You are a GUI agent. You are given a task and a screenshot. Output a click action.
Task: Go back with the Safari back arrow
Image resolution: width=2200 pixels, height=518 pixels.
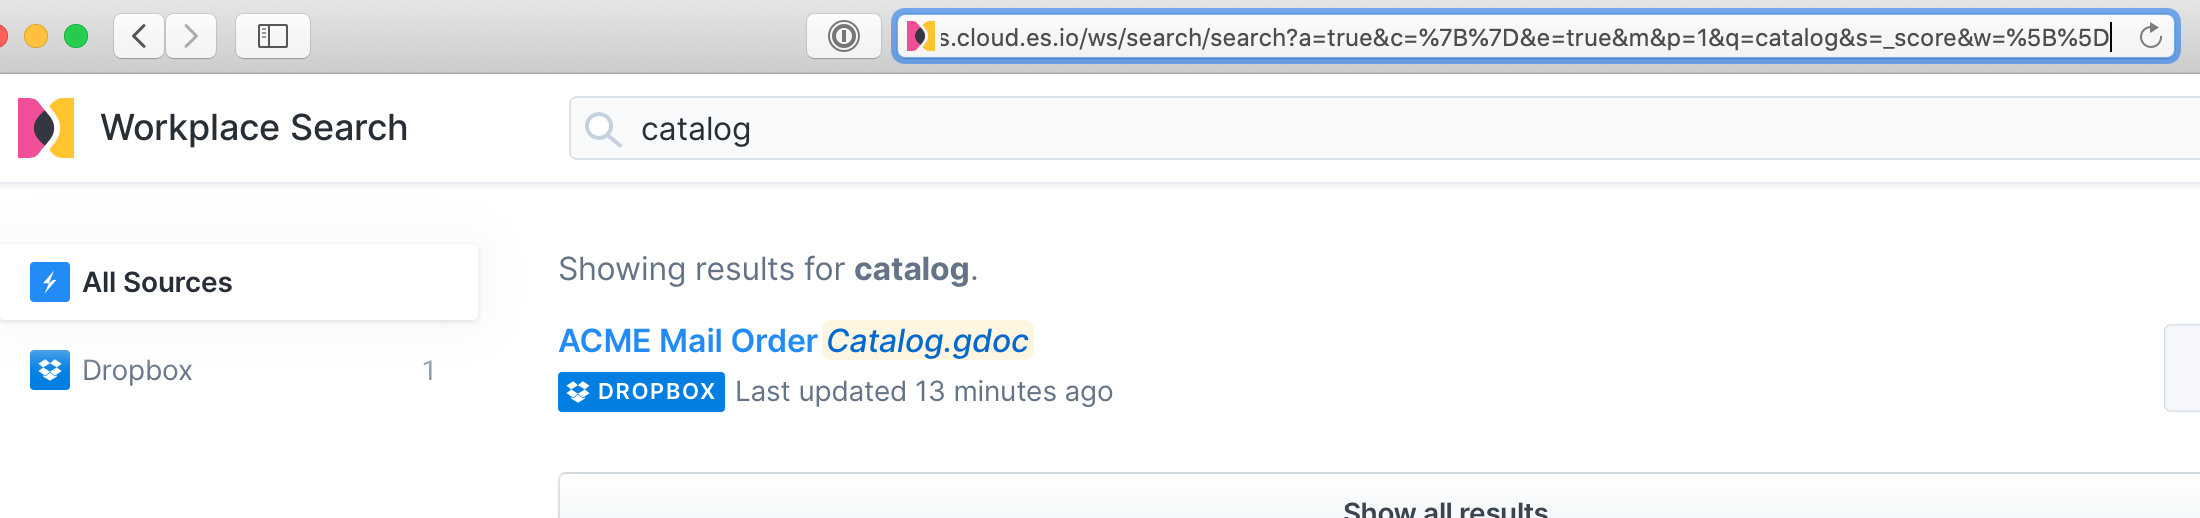[139, 37]
